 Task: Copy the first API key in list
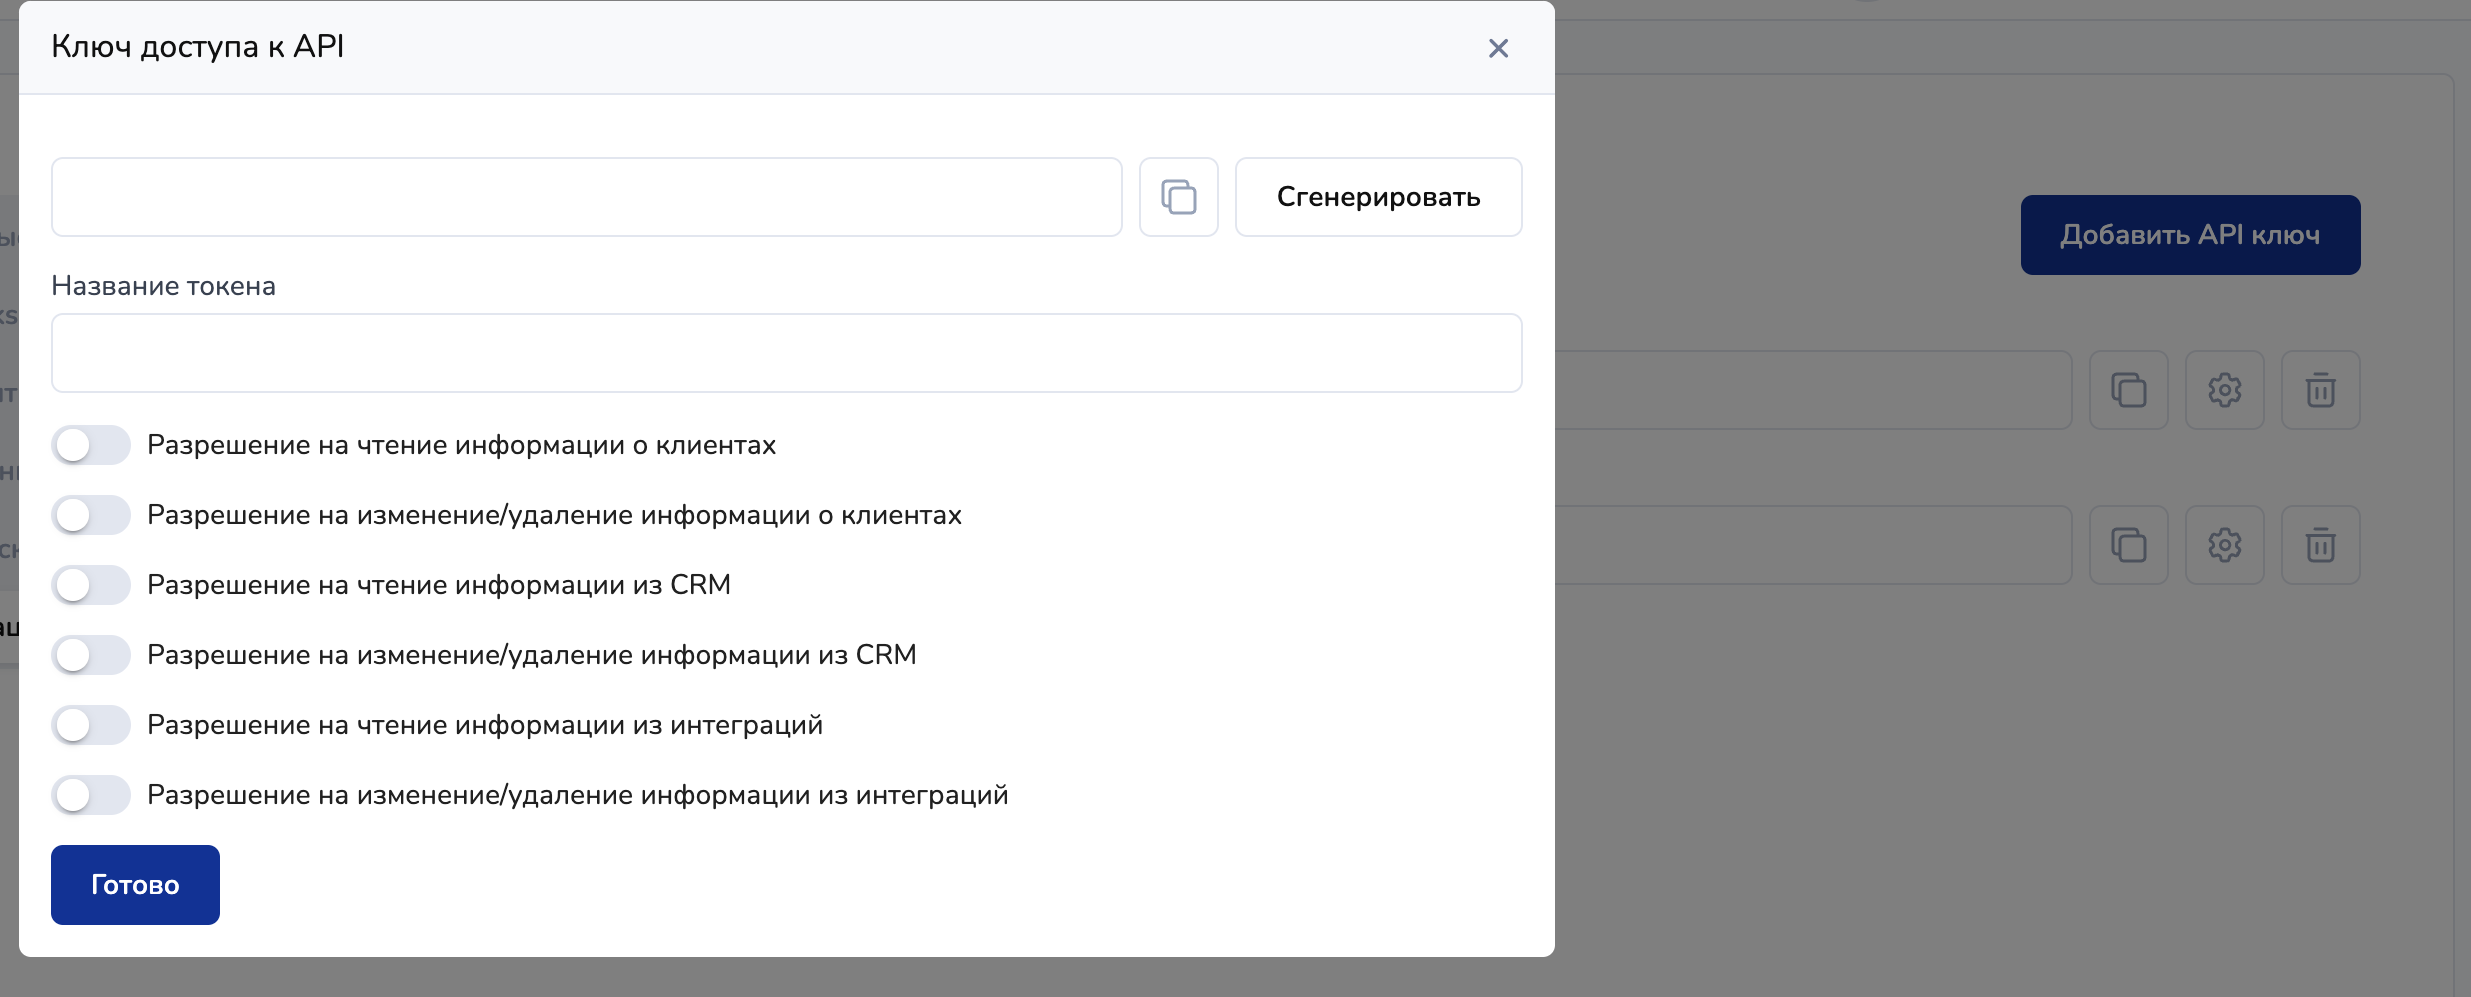(2128, 390)
